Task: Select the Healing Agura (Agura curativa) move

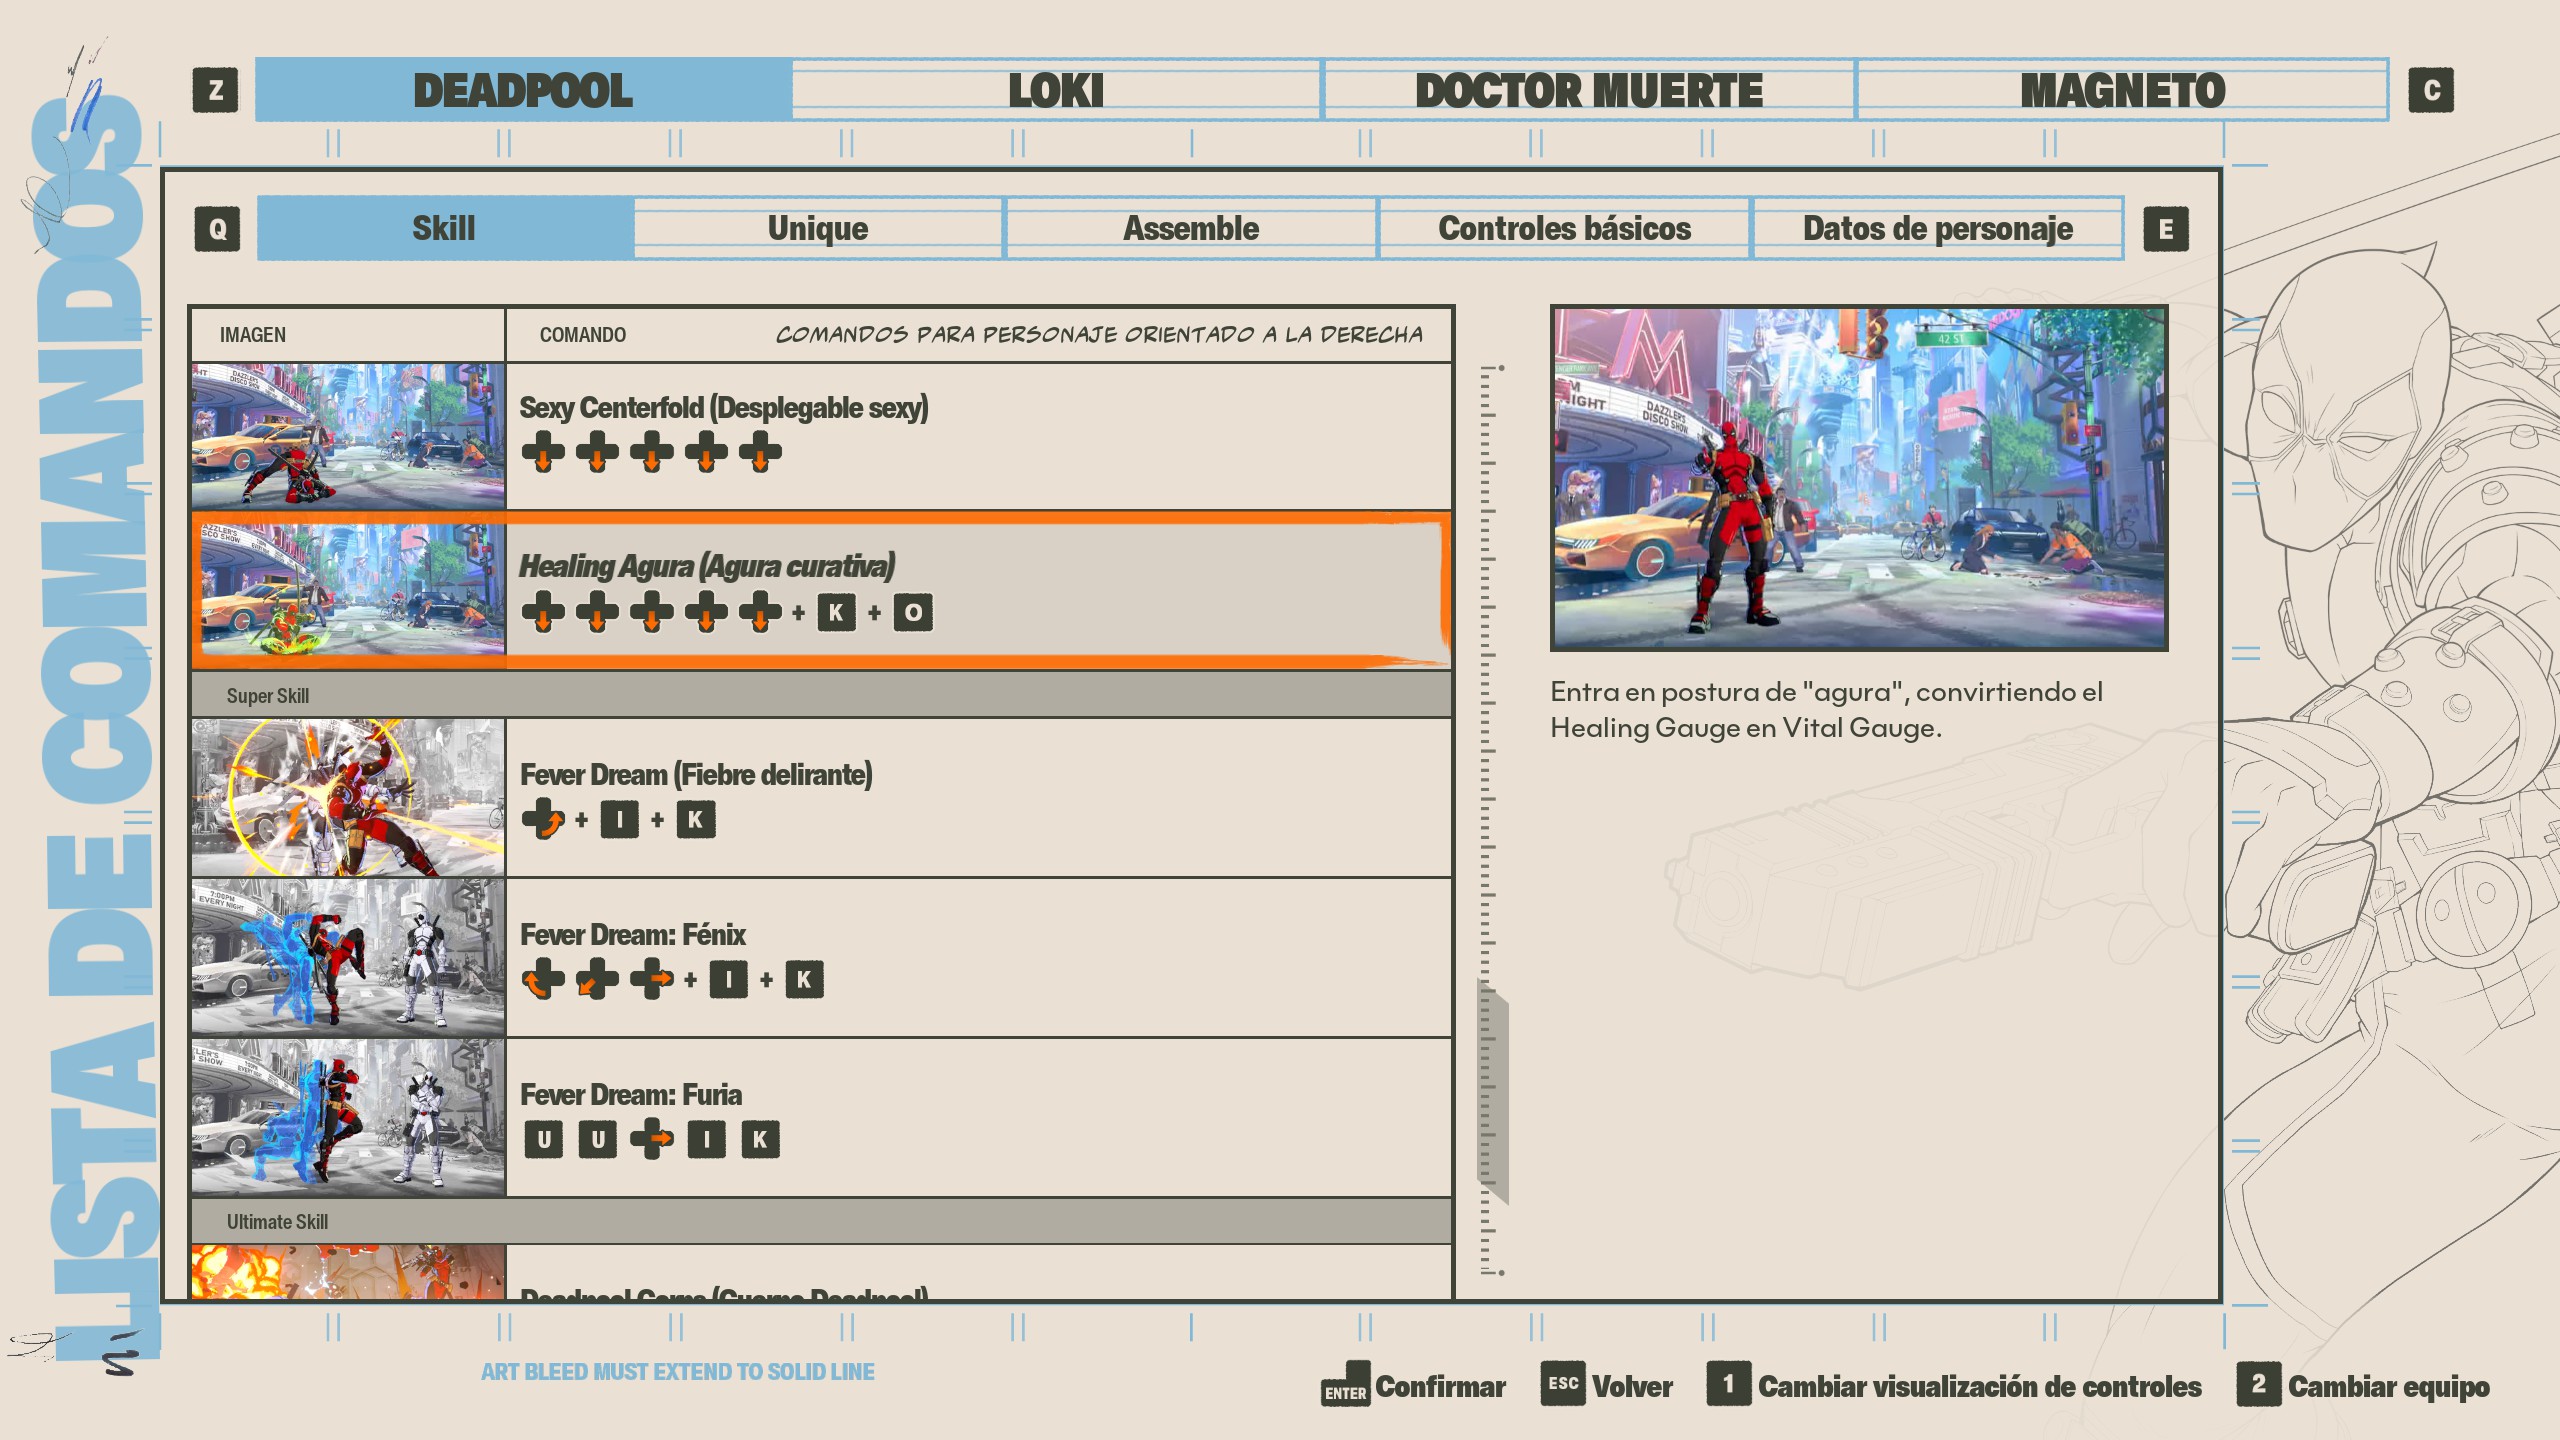Action: [x=821, y=590]
